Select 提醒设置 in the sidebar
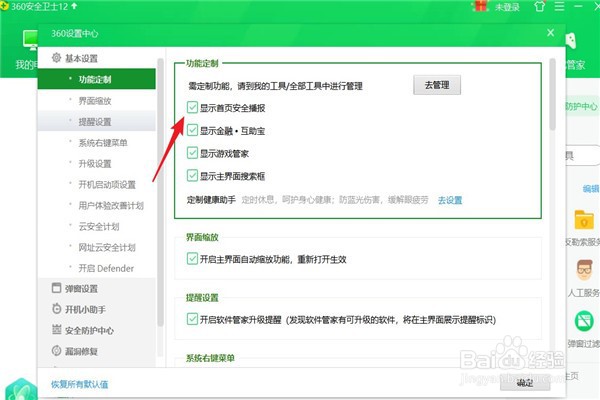Image resolution: width=600 pixels, height=400 pixels. click(96, 122)
